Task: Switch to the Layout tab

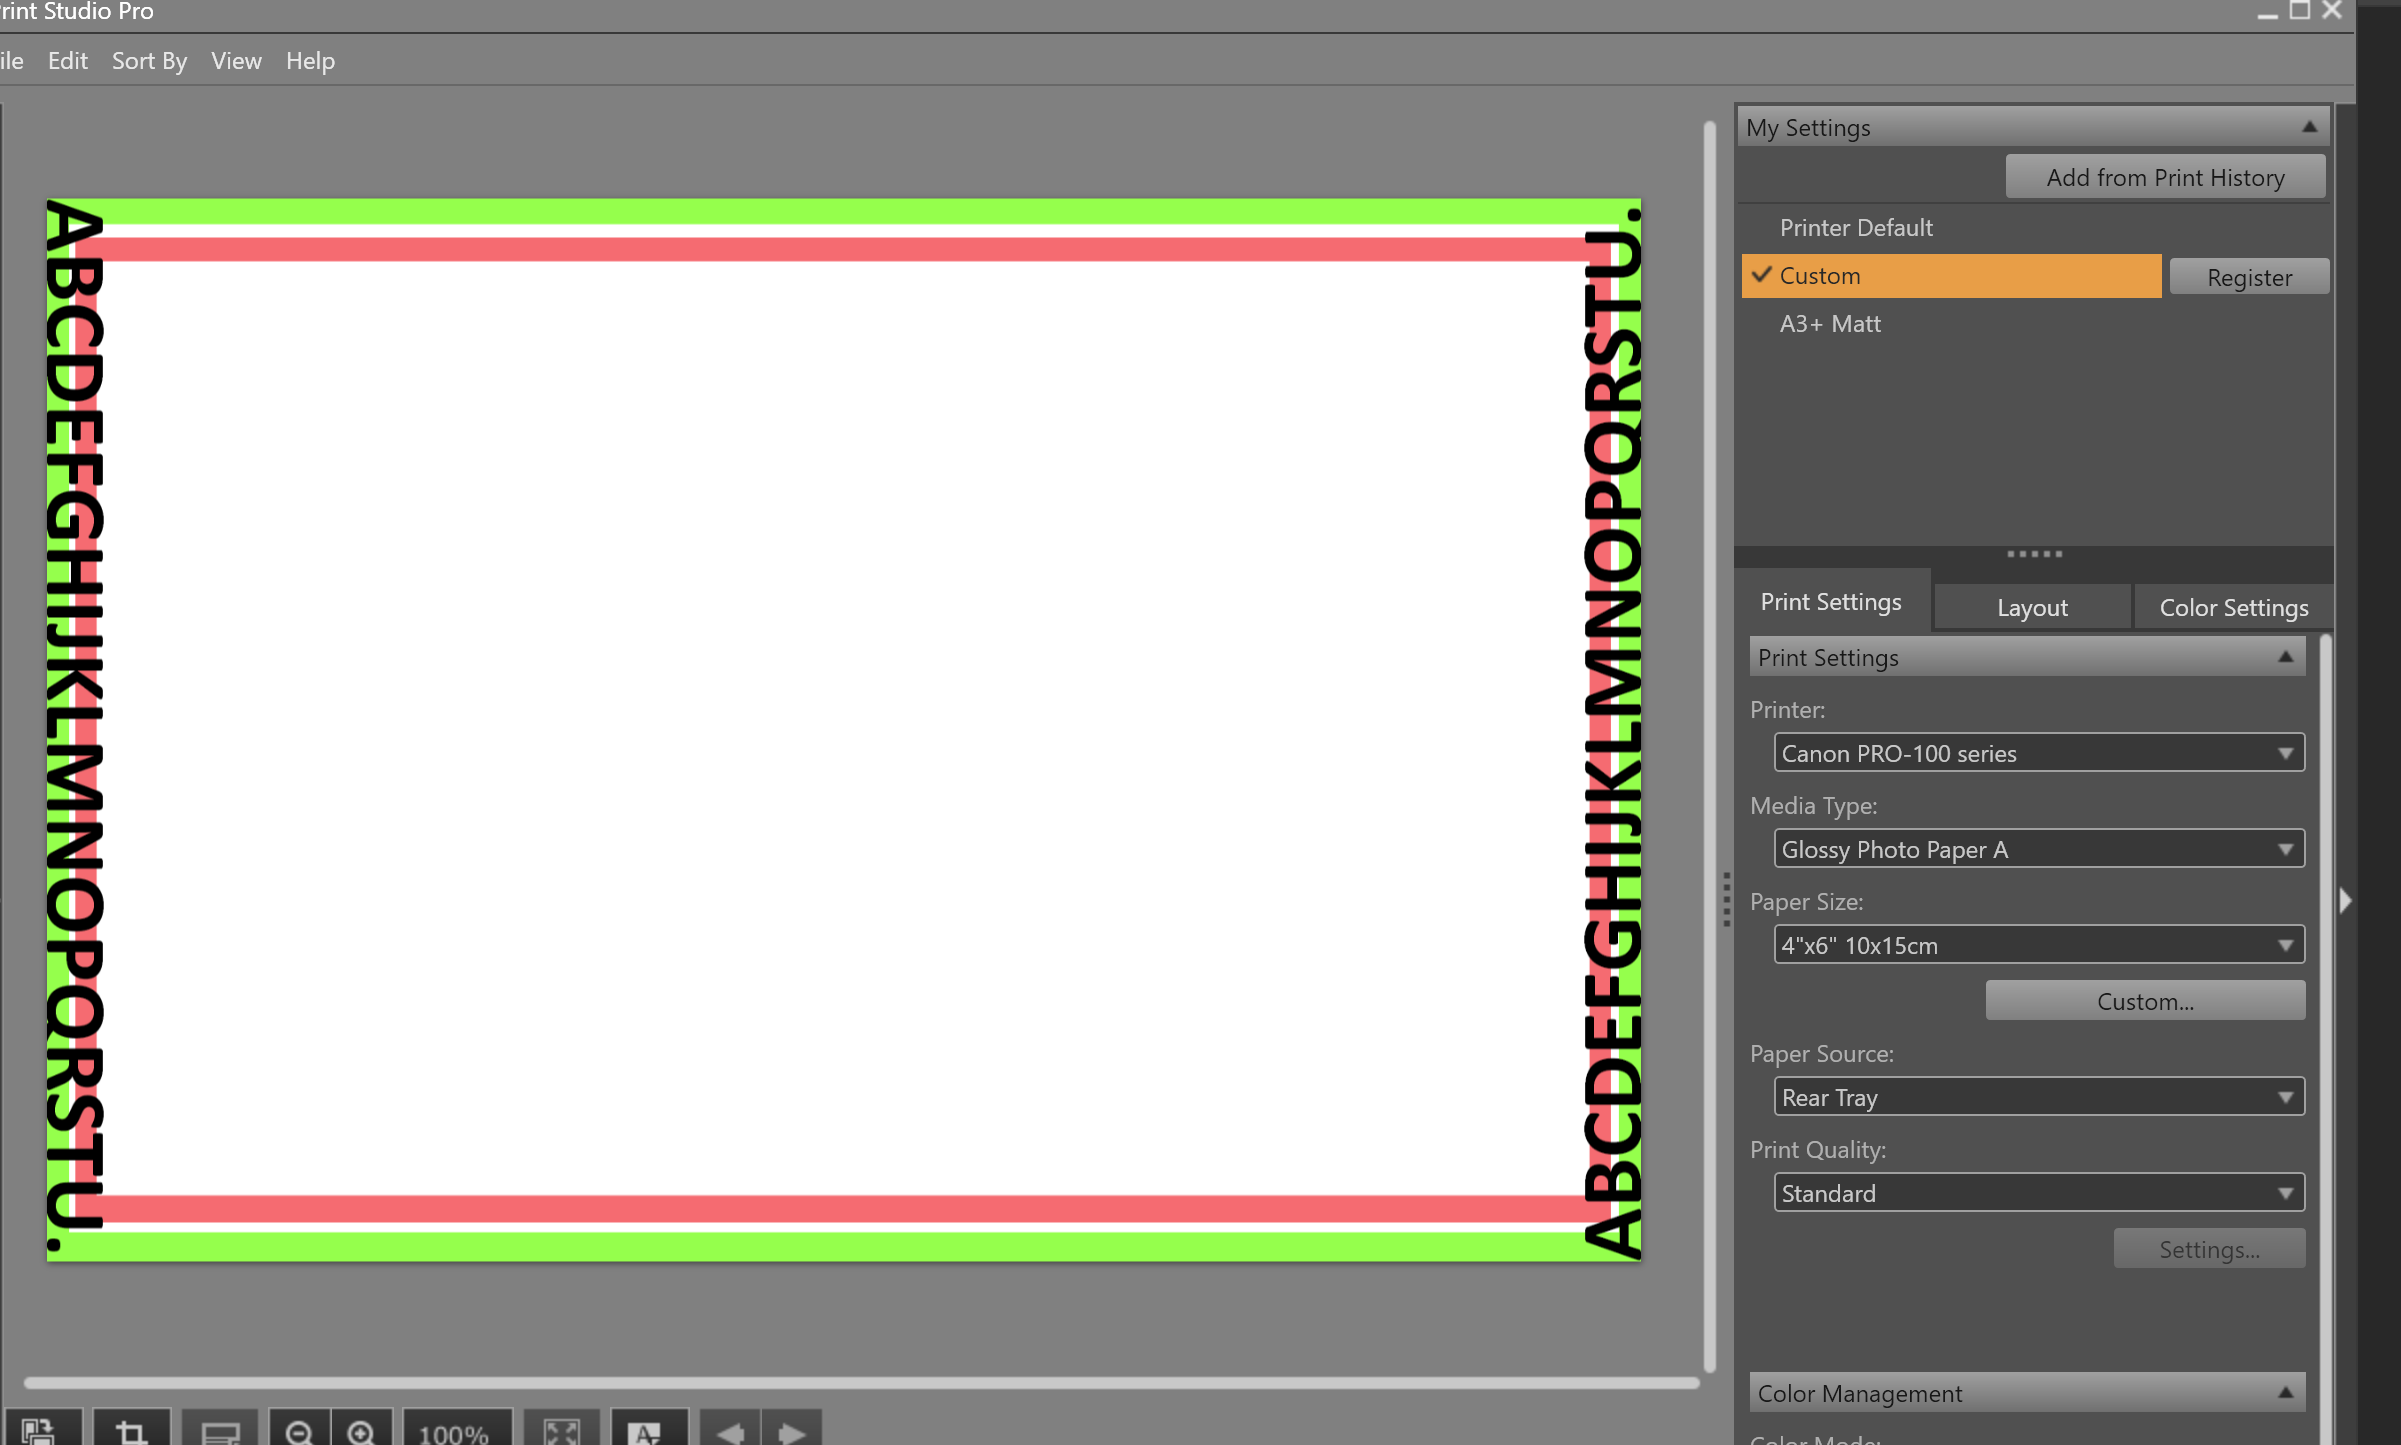Action: [x=2032, y=607]
